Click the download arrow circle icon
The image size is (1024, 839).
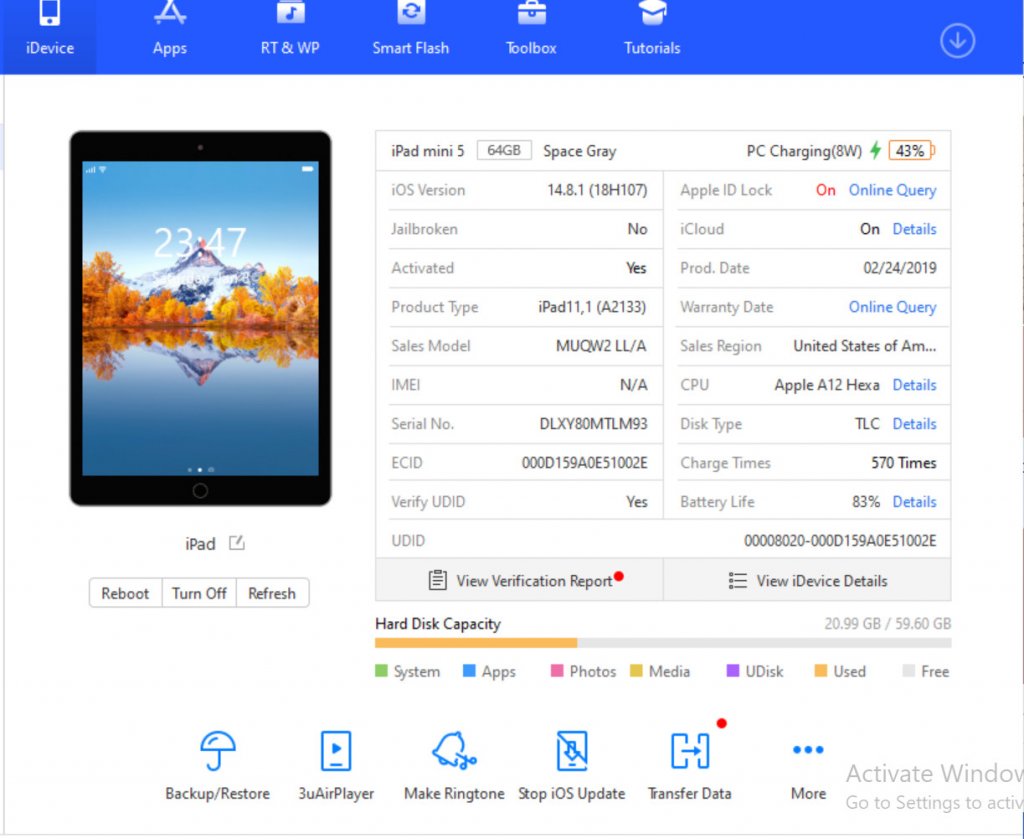957,40
